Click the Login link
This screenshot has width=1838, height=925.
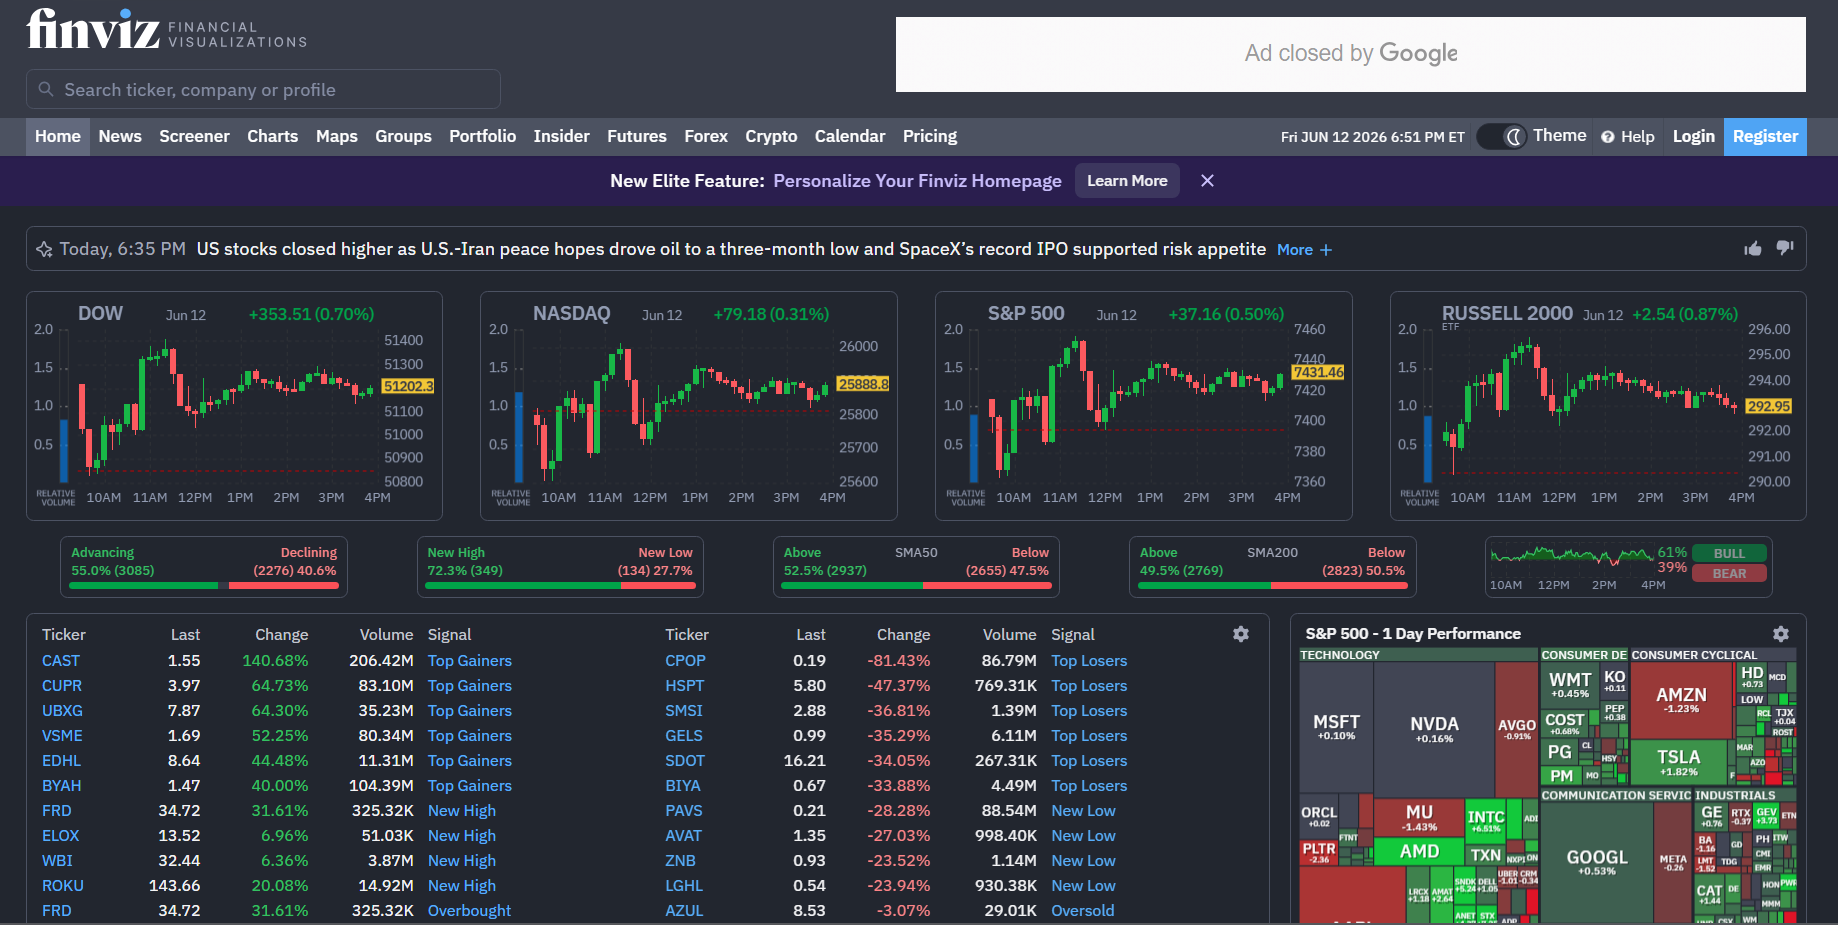(x=1694, y=136)
